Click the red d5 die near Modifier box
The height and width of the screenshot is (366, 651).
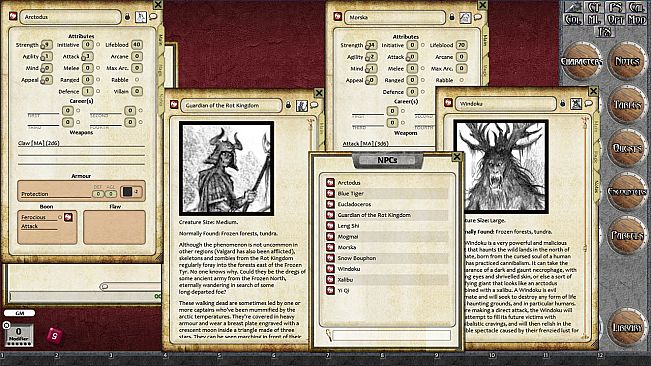coord(55,335)
